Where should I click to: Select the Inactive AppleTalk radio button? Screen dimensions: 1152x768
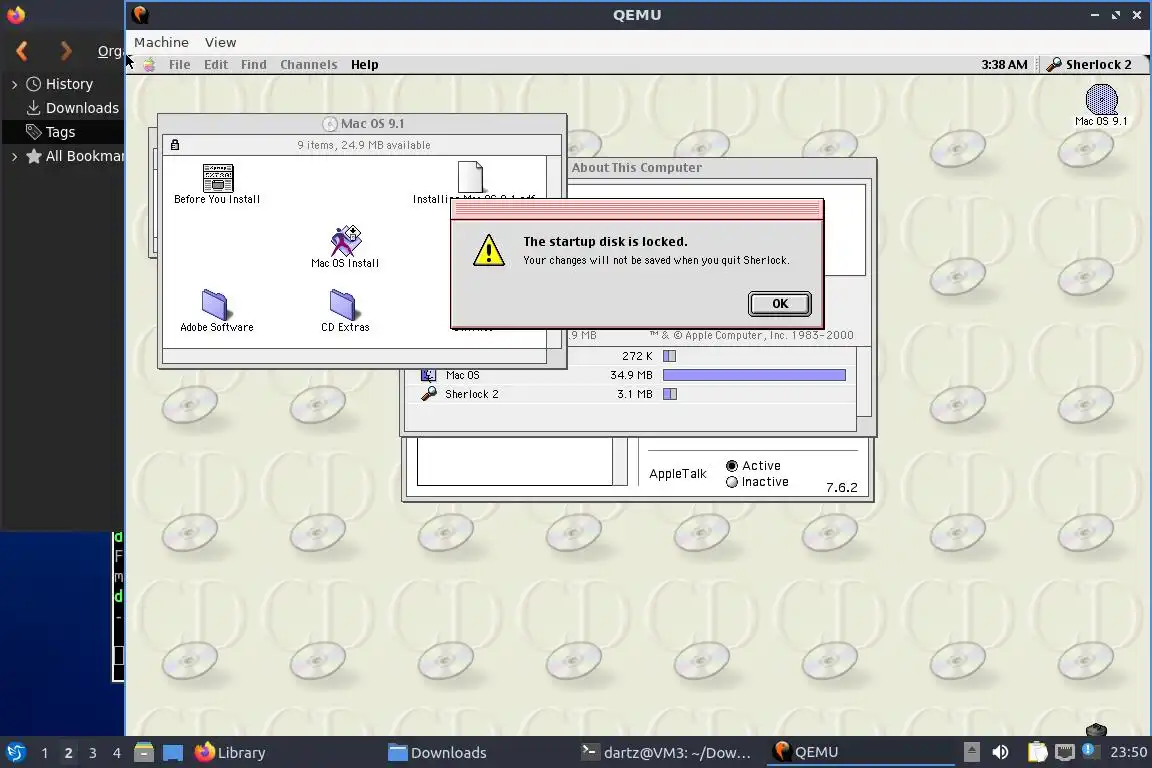tap(732, 482)
